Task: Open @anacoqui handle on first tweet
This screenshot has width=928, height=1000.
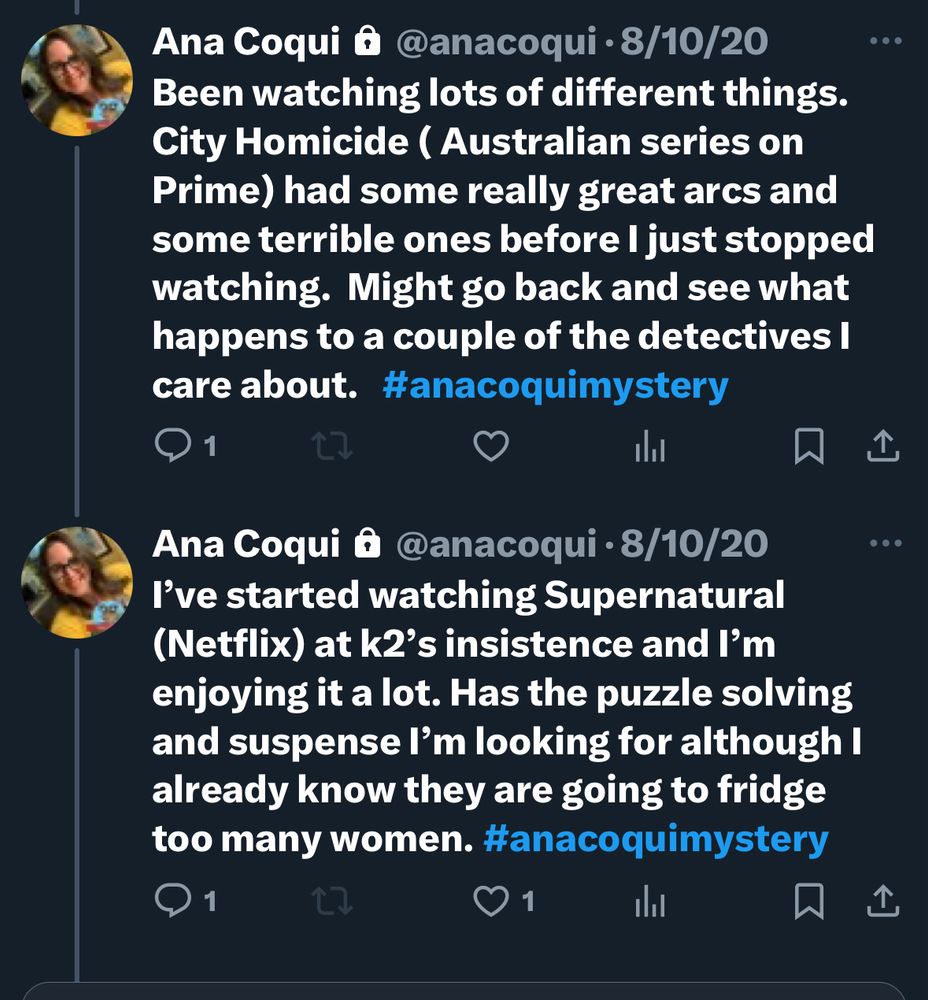Action: tap(496, 42)
